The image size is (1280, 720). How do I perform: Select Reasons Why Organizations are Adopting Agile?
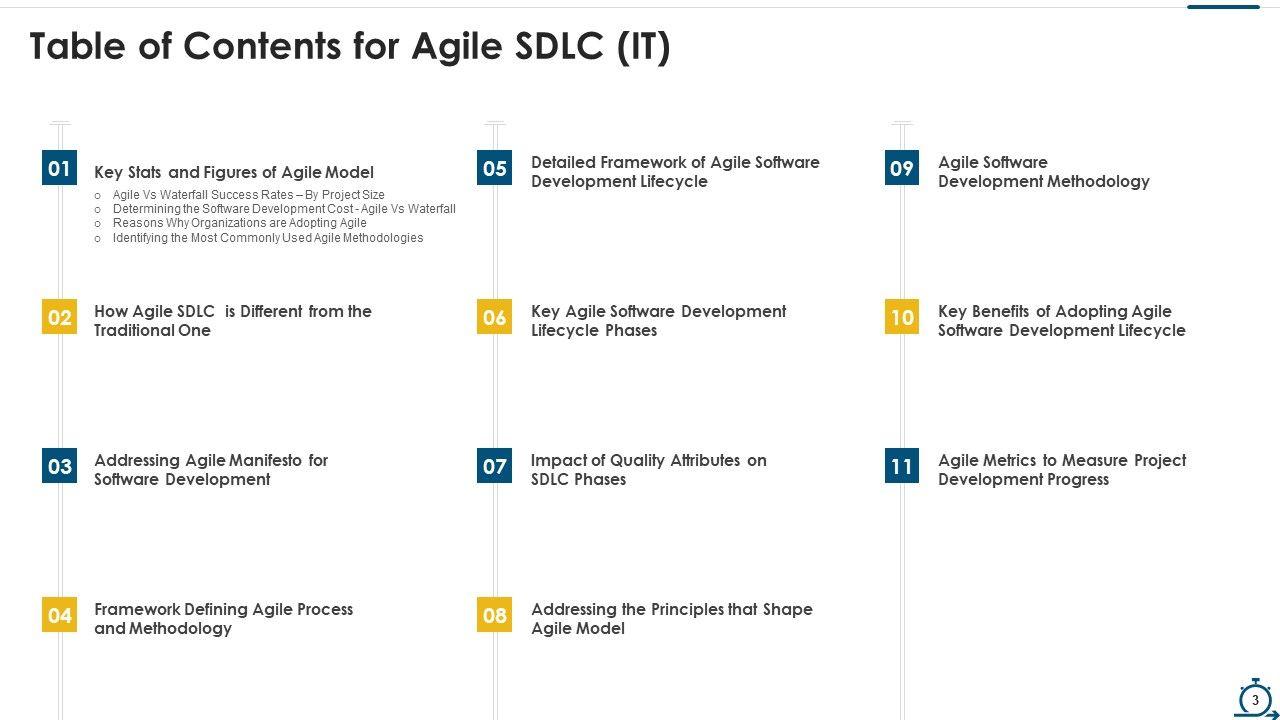pyautogui.click(x=239, y=223)
